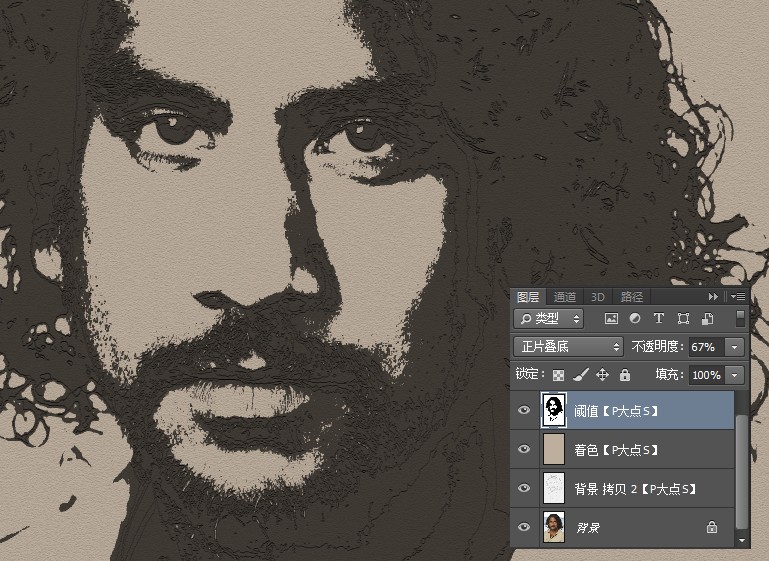Screen dimensions: 769x561
Task: Lock image pixels brush icon
Action: pos(581,375)
